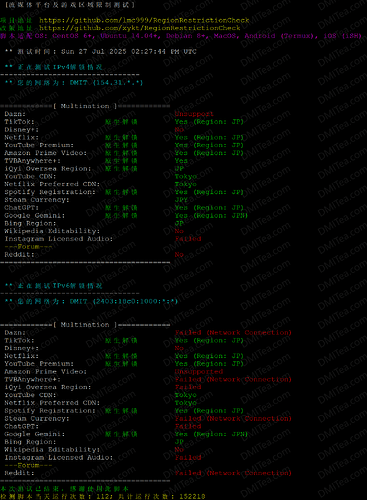This screenshot has width=367, height=500.
Task: Click "Instagram Licensed Audio:" label in IPv6 results
Action: (x=59, y=458)
